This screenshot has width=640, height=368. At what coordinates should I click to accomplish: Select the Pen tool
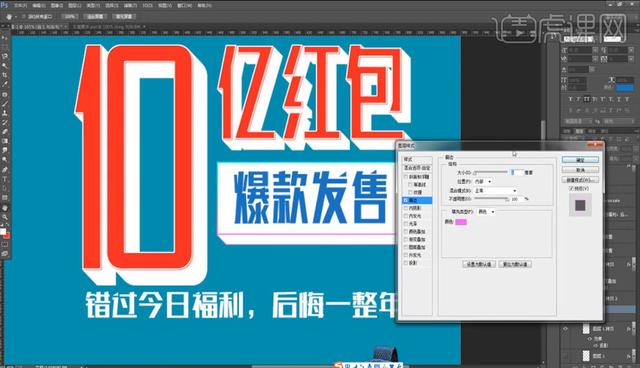coord(5,169)
